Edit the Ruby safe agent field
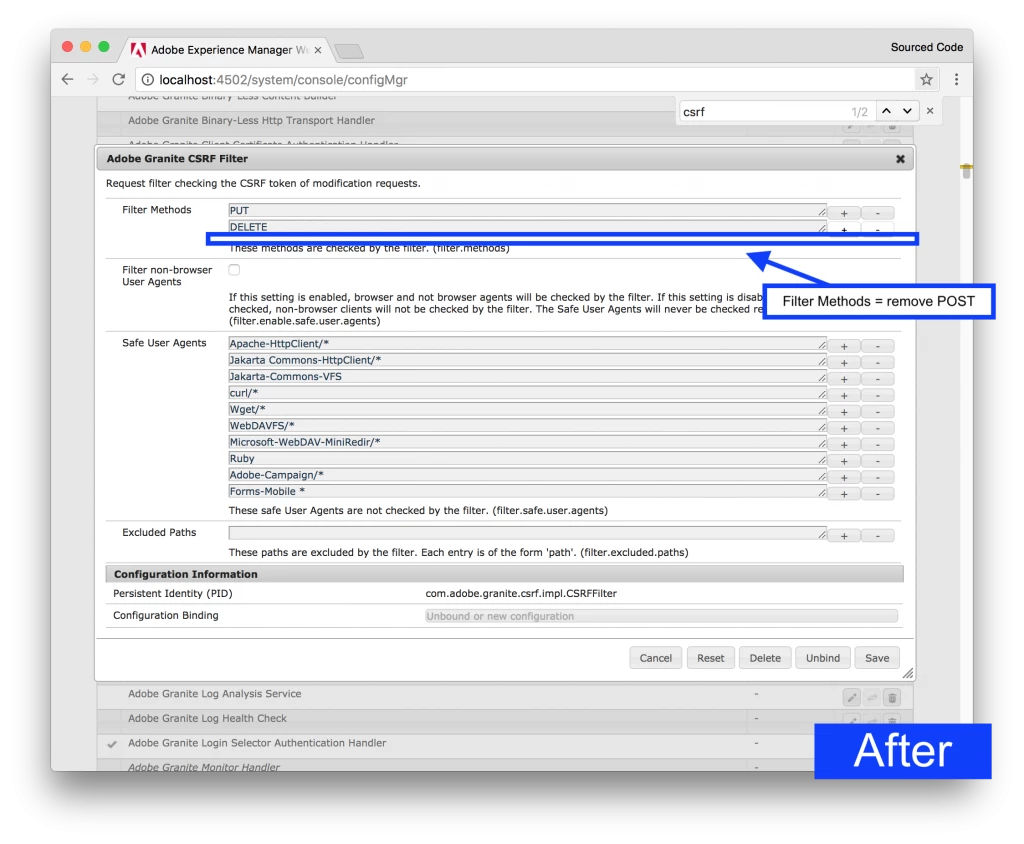This screenshot has height=844, width=1024. pos(527,459)
